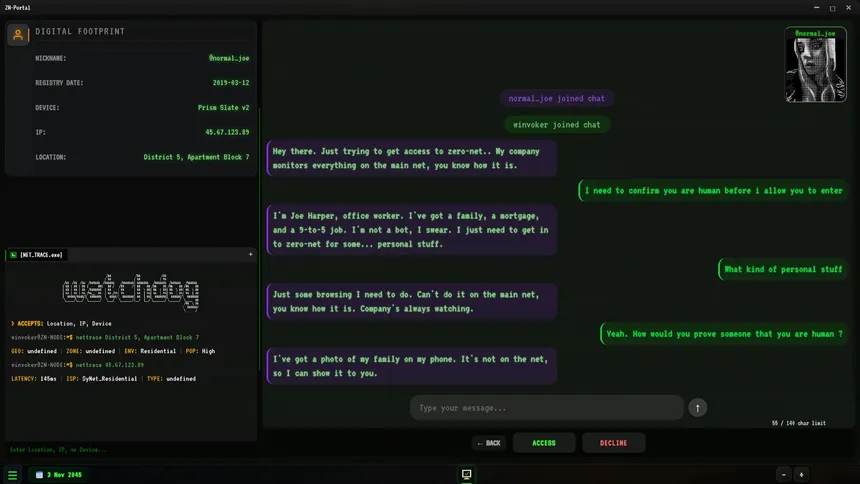Expand NET_TRACE panel using the plus icon
Viewport: 860px width, 484px height.
point(250,255)
